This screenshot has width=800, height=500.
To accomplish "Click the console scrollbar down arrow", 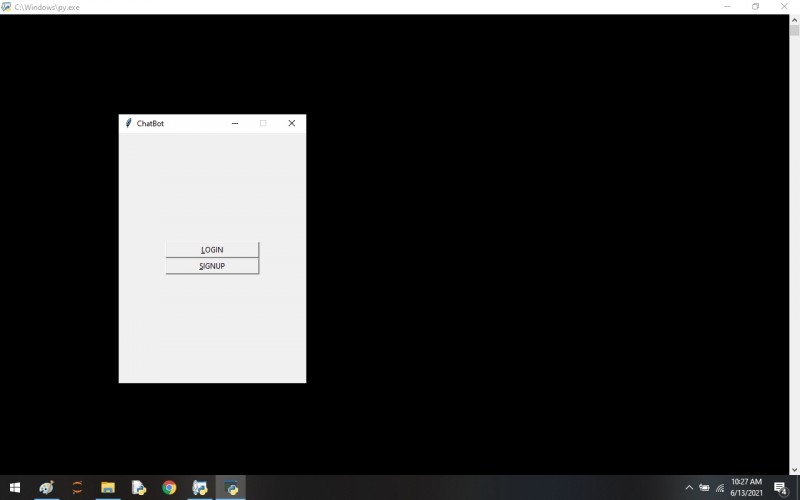I will coord(794,469).
